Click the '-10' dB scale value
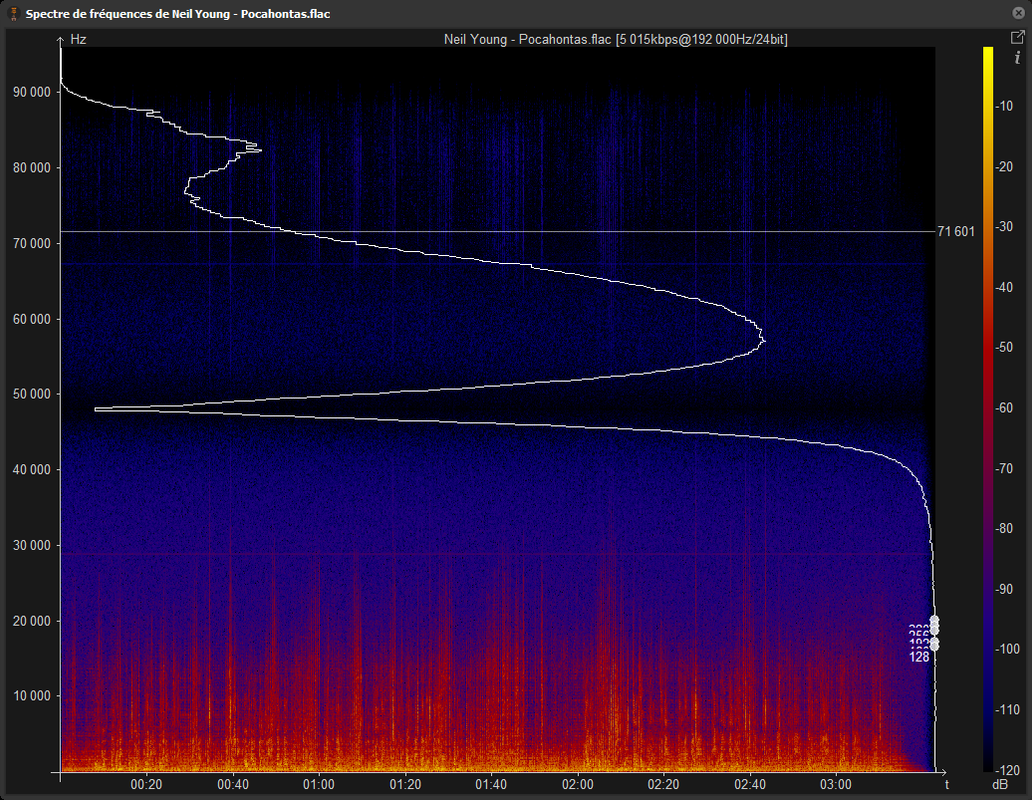 click(1004, 106)
